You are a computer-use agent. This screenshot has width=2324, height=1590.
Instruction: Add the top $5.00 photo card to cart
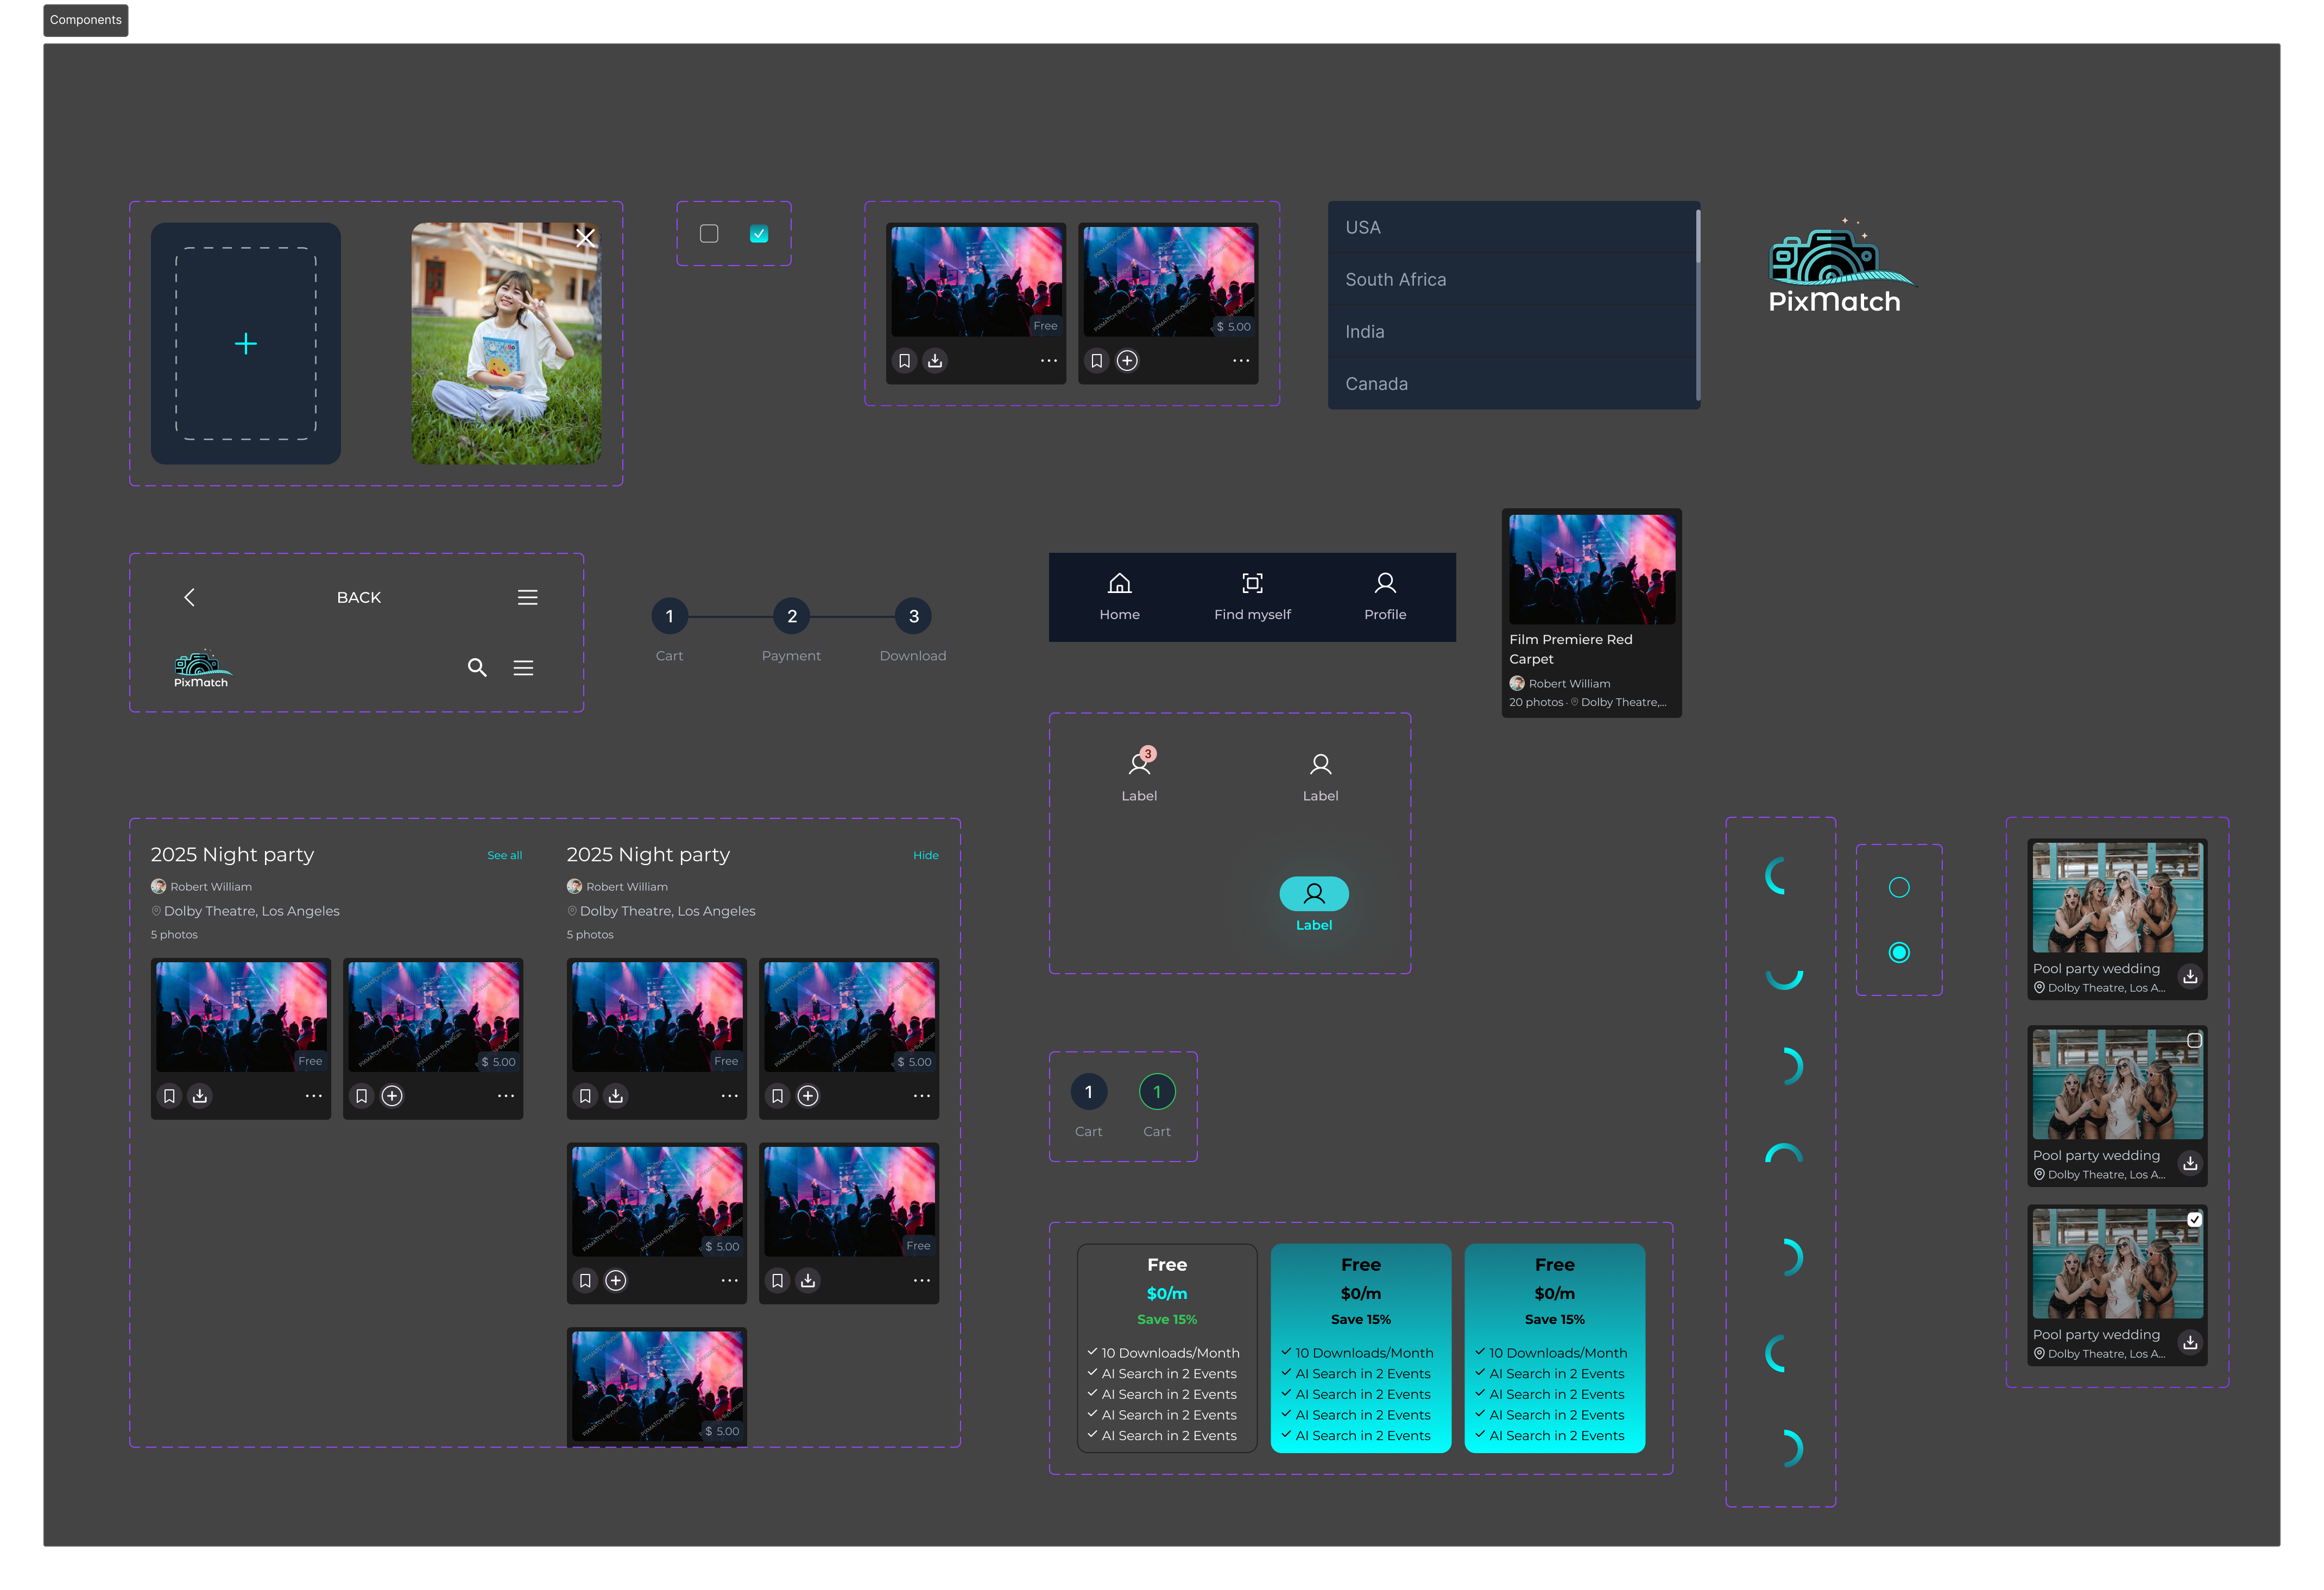pyautogui.click(x=1128, y=361)
